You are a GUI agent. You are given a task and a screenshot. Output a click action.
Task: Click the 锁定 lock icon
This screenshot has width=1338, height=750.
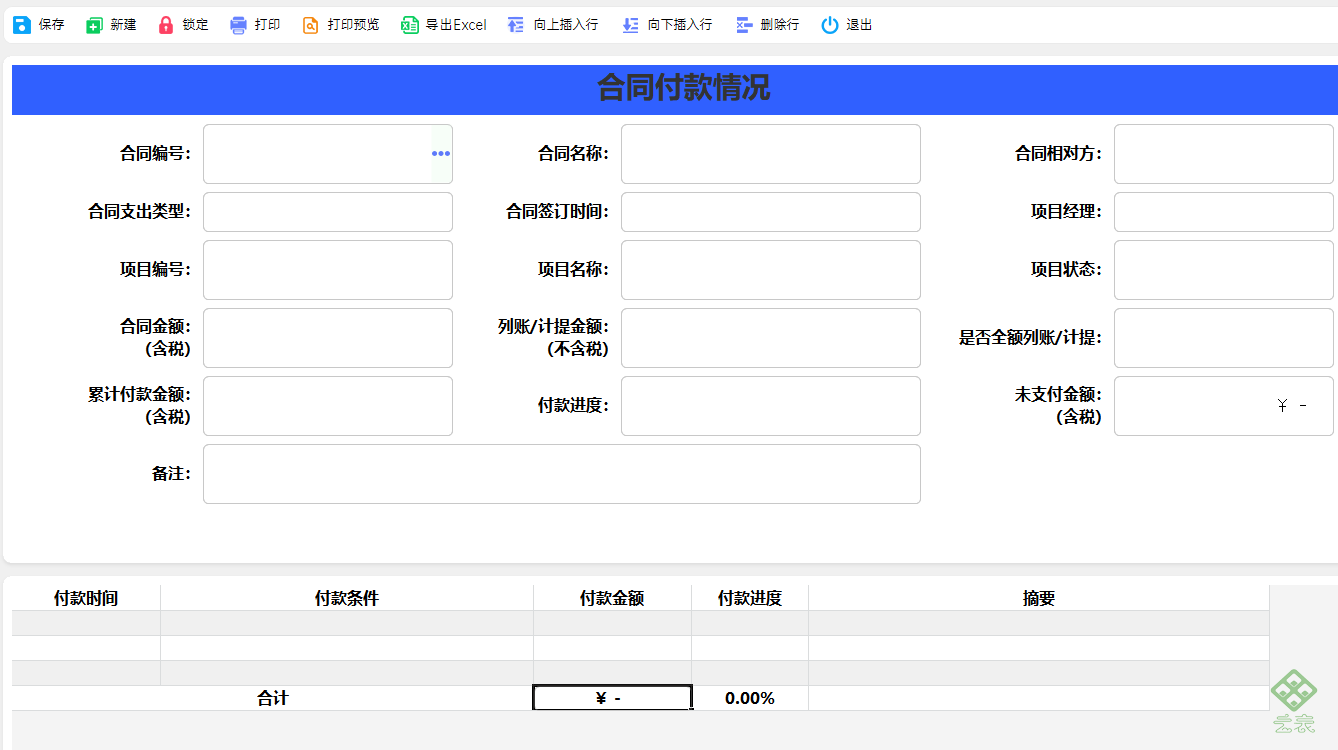pyautogui.click(x=166, y=25)
